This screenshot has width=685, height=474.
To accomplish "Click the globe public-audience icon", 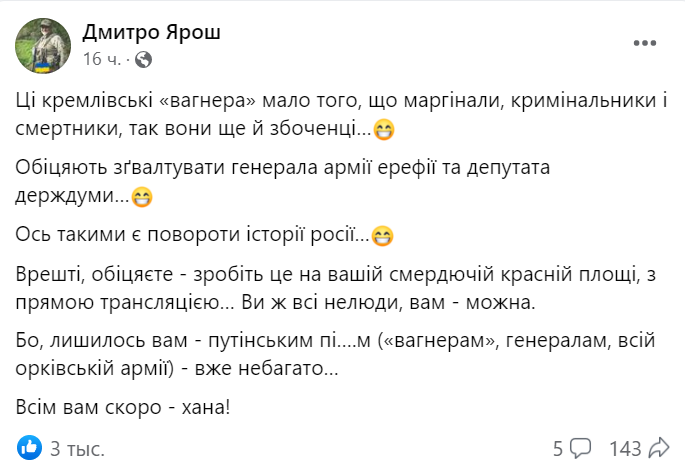I will [143, 59].
